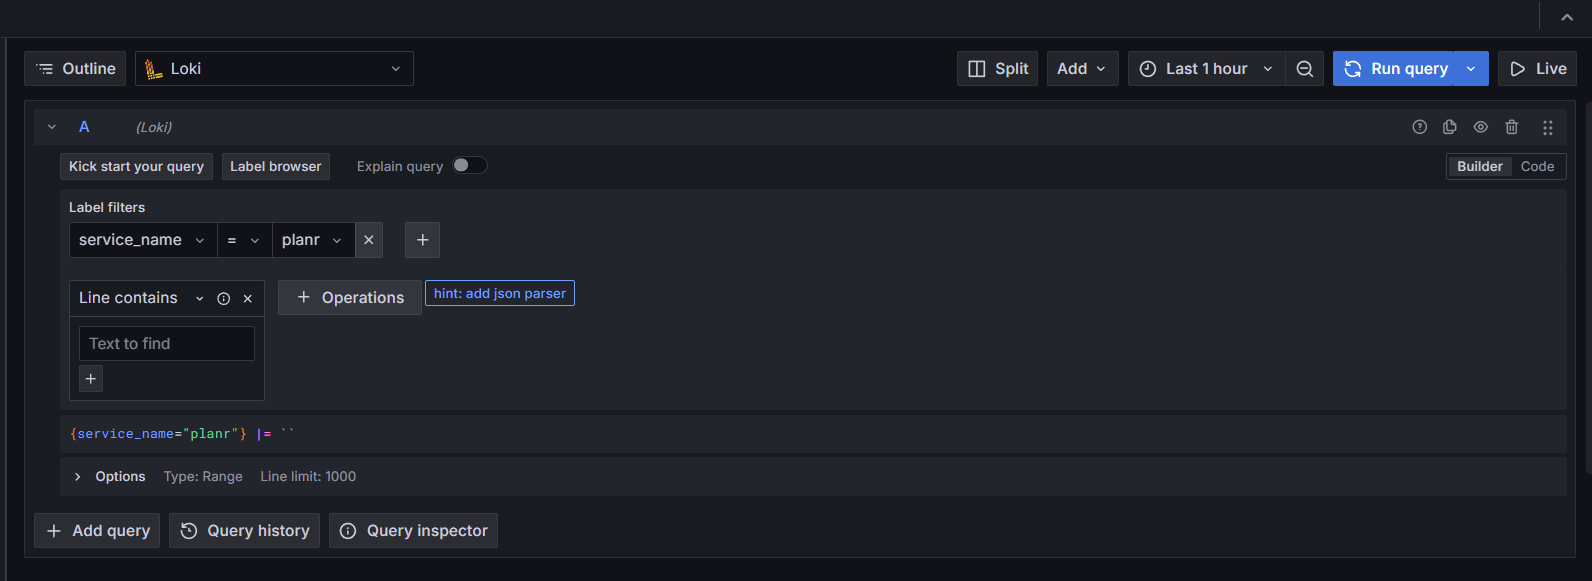Delete query A using trash icon
The image size is (1592, 581).
pos(1512,127)
